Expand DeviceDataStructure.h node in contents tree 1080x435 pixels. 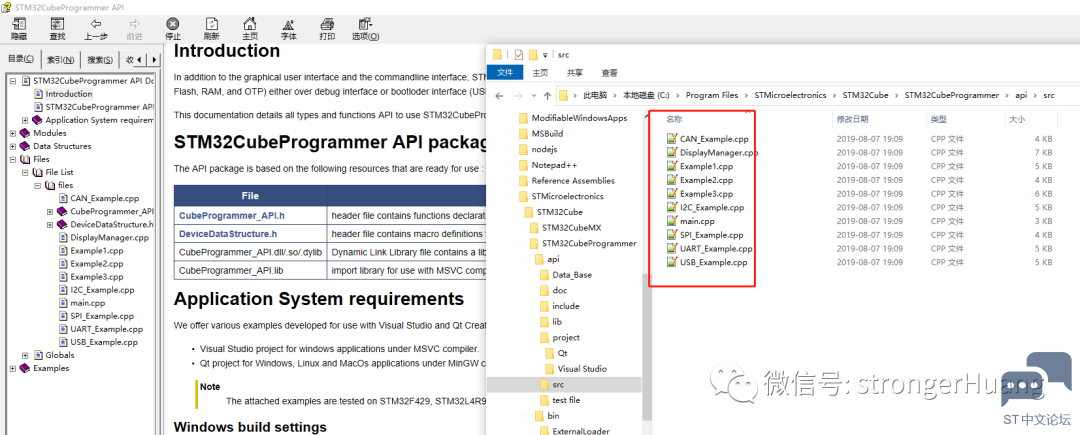pos(50,224)
